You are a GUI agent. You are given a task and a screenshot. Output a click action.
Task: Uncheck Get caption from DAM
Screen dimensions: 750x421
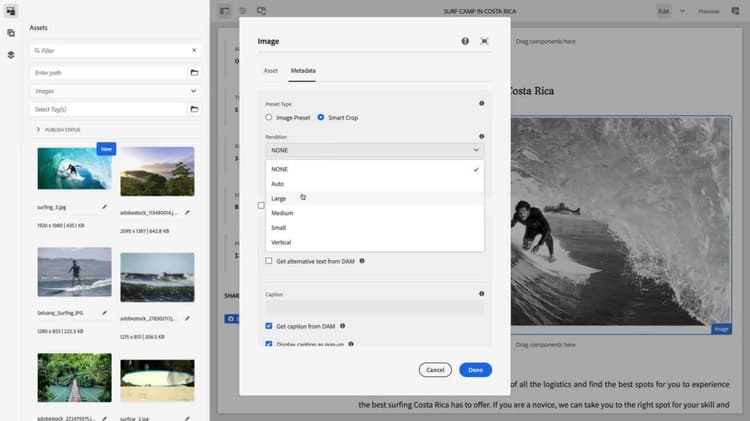pyautogui.click(x=269, y=326)
